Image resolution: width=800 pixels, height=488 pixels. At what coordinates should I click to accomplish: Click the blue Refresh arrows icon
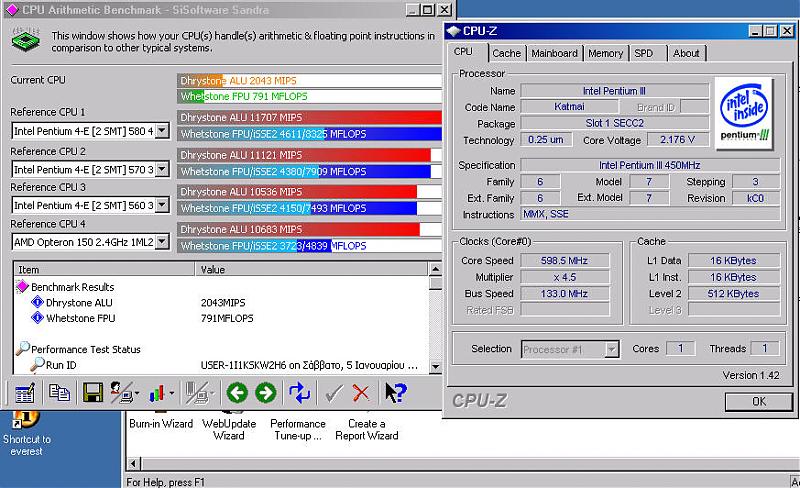pos(299,393)
